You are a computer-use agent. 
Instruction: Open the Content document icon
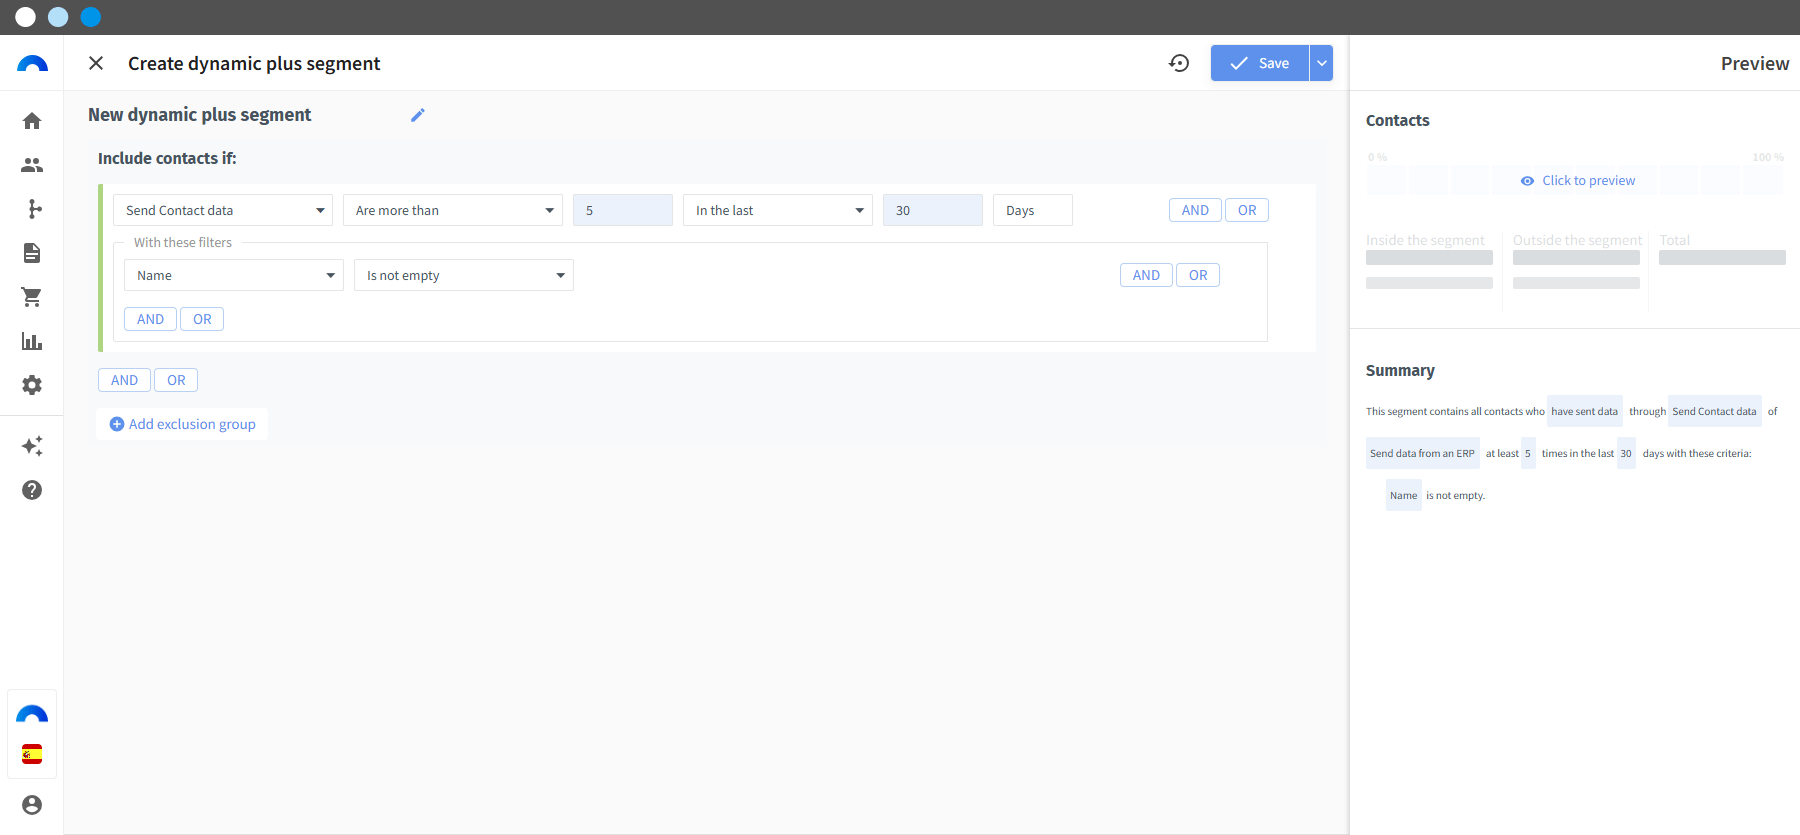32,253
